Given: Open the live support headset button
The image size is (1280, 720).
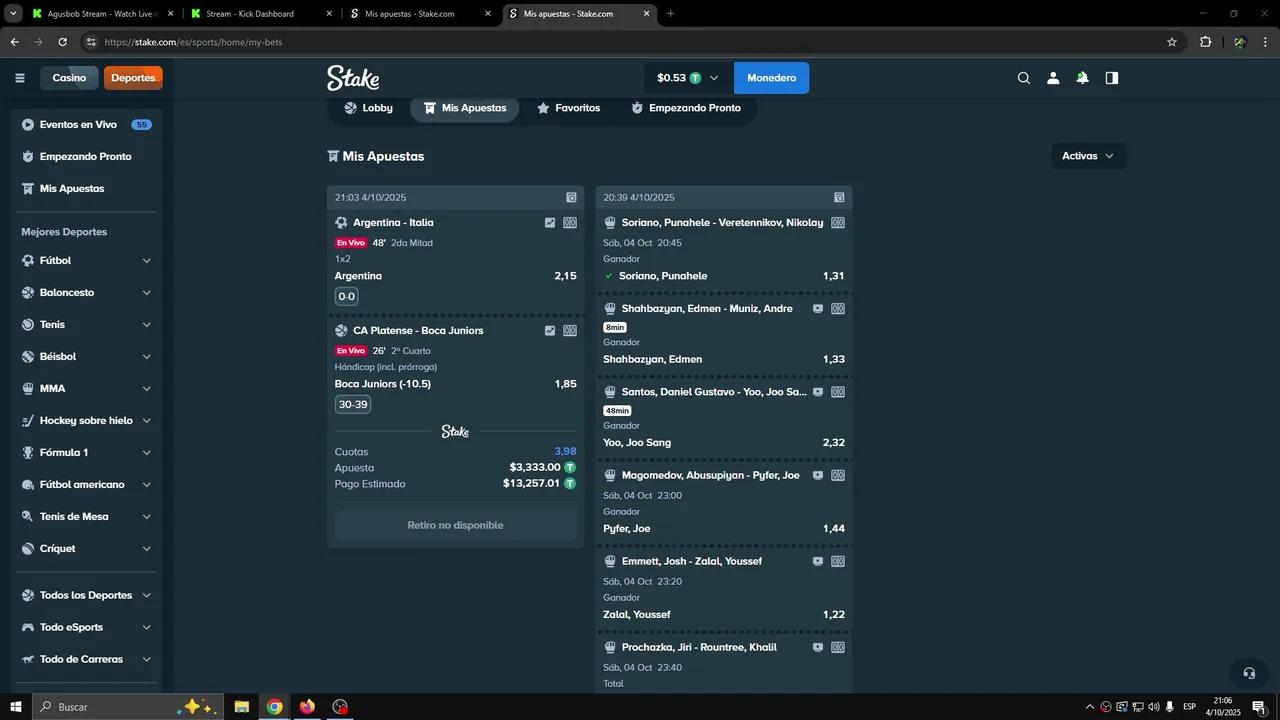Looking at the screenshot, I should (1248, 673).
